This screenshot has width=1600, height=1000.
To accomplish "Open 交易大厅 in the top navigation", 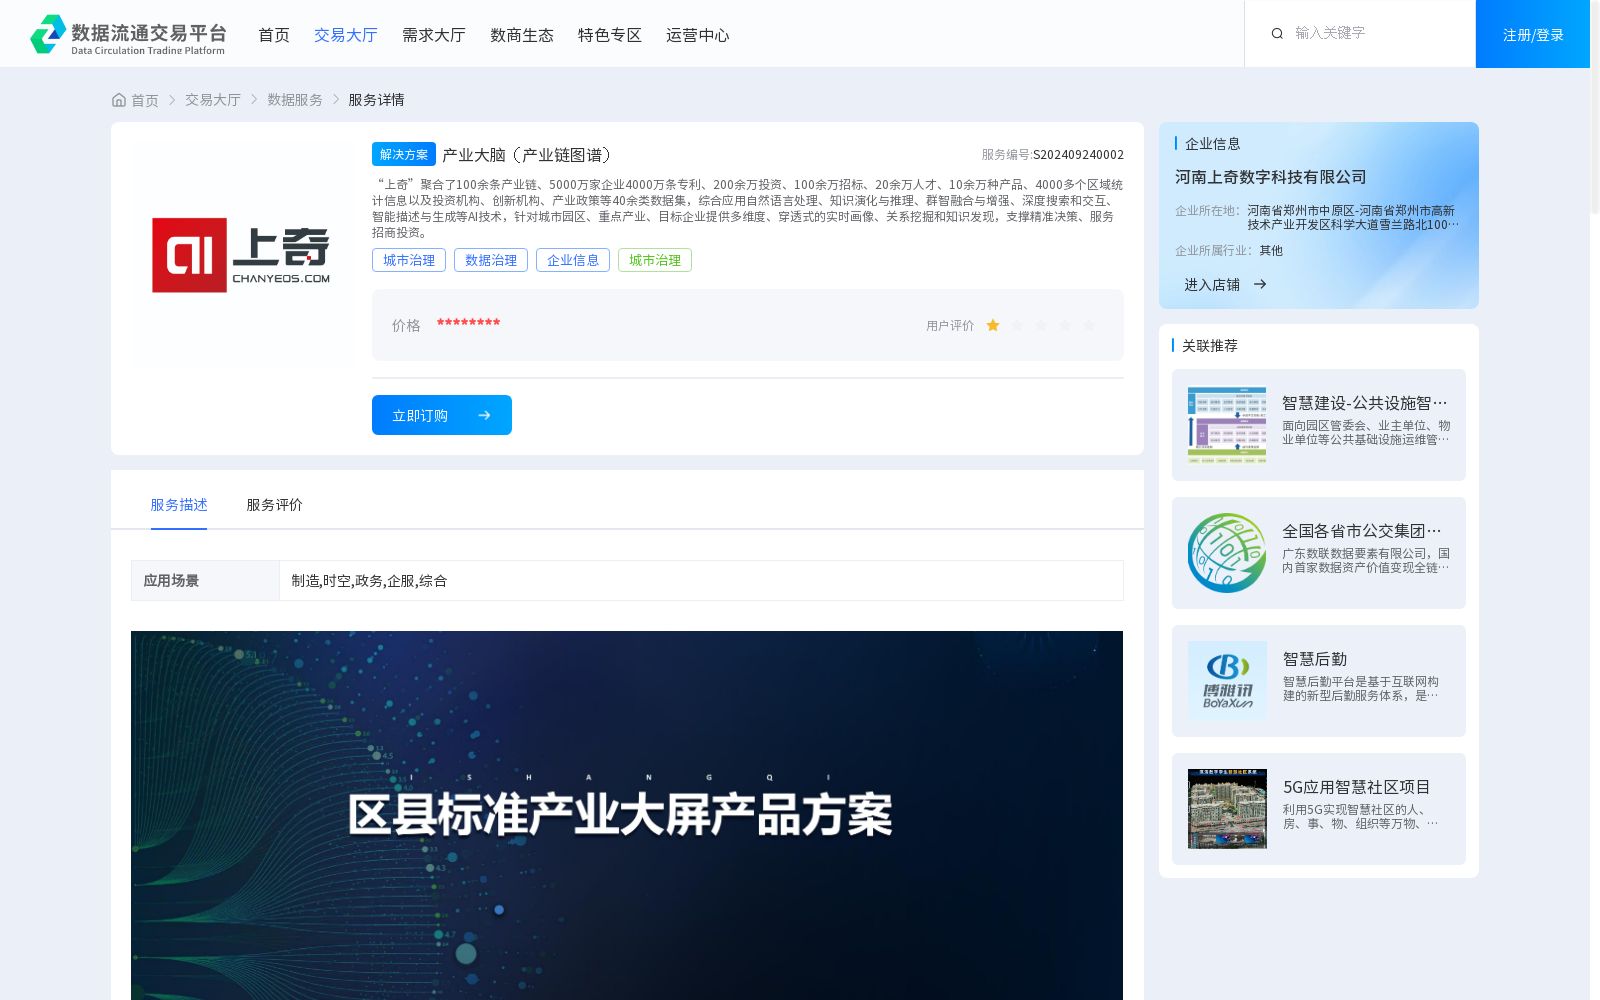I will pyautogui.click(x=346, y=35).
